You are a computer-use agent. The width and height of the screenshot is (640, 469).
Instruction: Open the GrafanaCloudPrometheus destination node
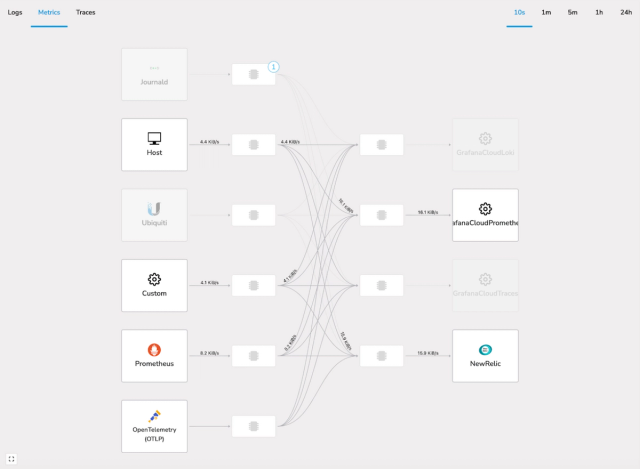pos(485,215)
